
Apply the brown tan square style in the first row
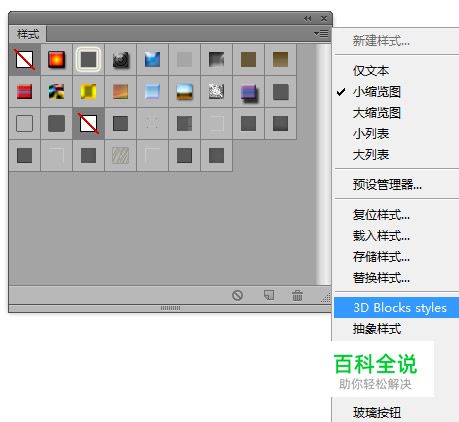coord(248,59)
